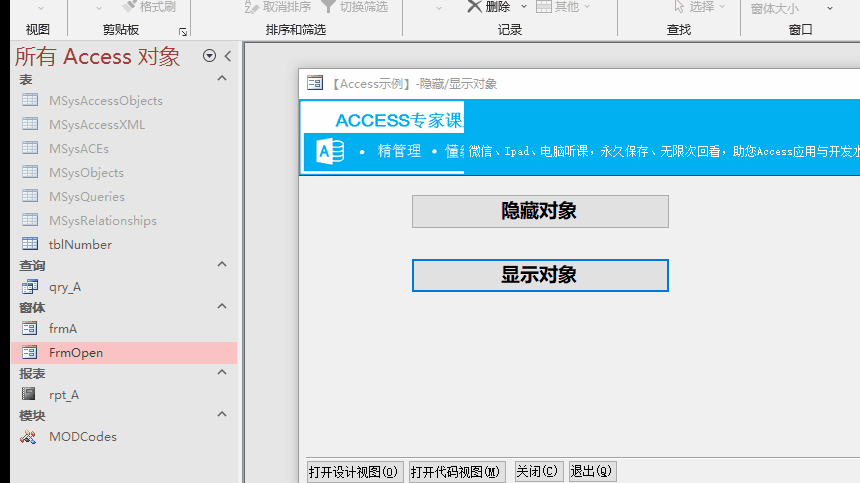The width and height of the screenshot is (860, 483).
Task: Click the 关闭(C) button
Action: 538,471
